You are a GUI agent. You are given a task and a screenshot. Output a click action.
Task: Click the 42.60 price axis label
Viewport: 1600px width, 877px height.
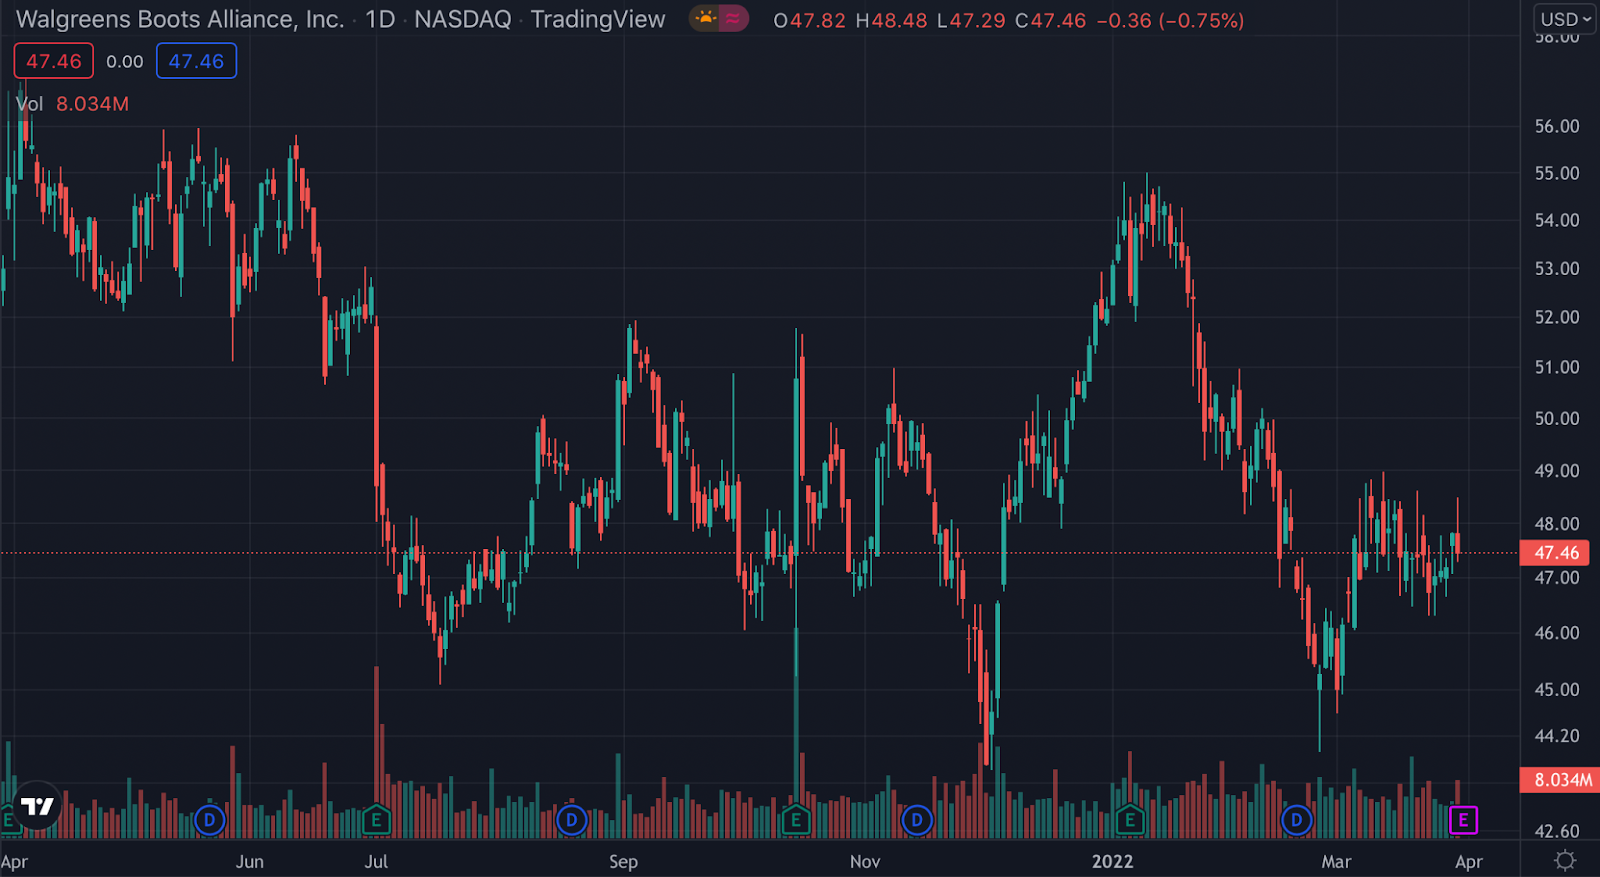(1557, 831)
